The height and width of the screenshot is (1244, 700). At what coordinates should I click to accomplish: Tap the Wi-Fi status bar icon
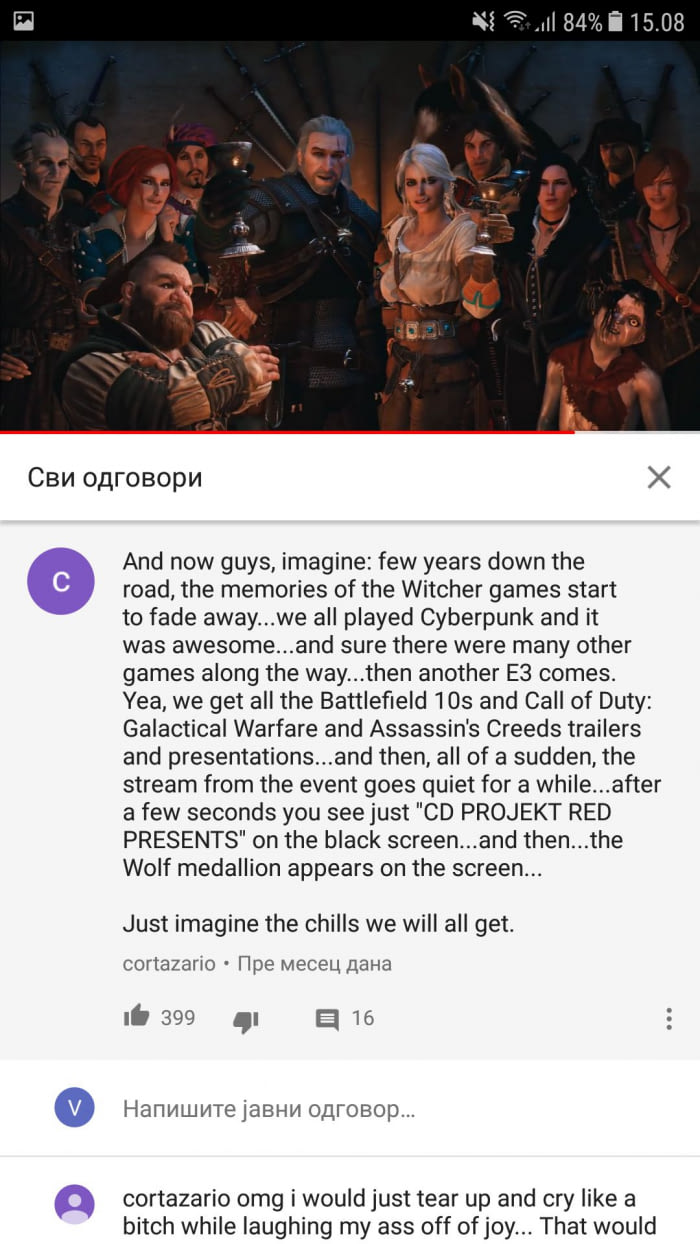click(516, 20)
